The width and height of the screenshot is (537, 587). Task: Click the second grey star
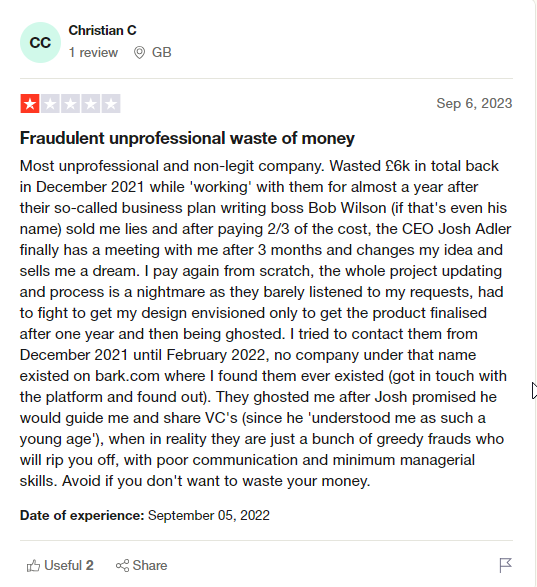coord(50,104)
